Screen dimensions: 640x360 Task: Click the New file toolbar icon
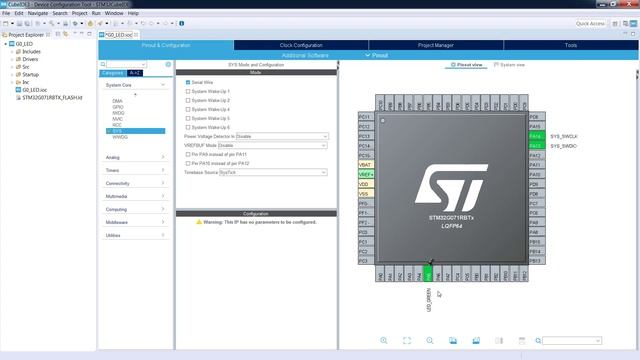click(x=6, y=23)
